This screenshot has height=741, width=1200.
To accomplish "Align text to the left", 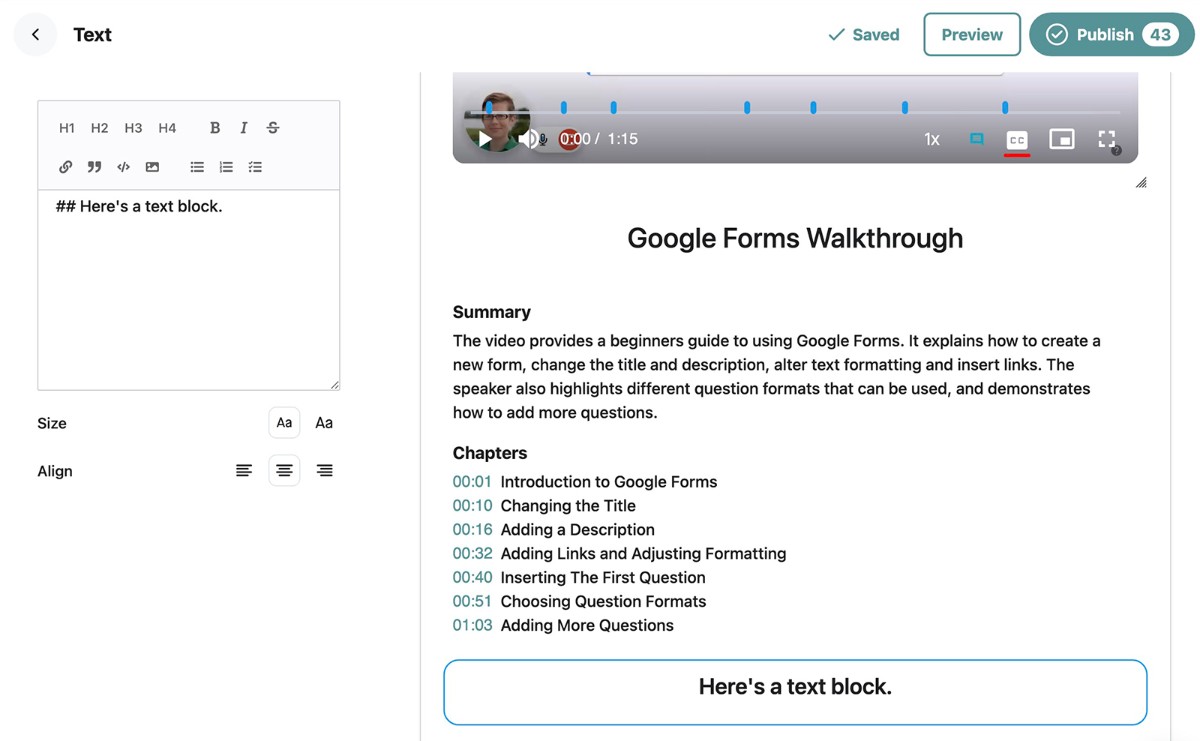I will click(244, 471).
